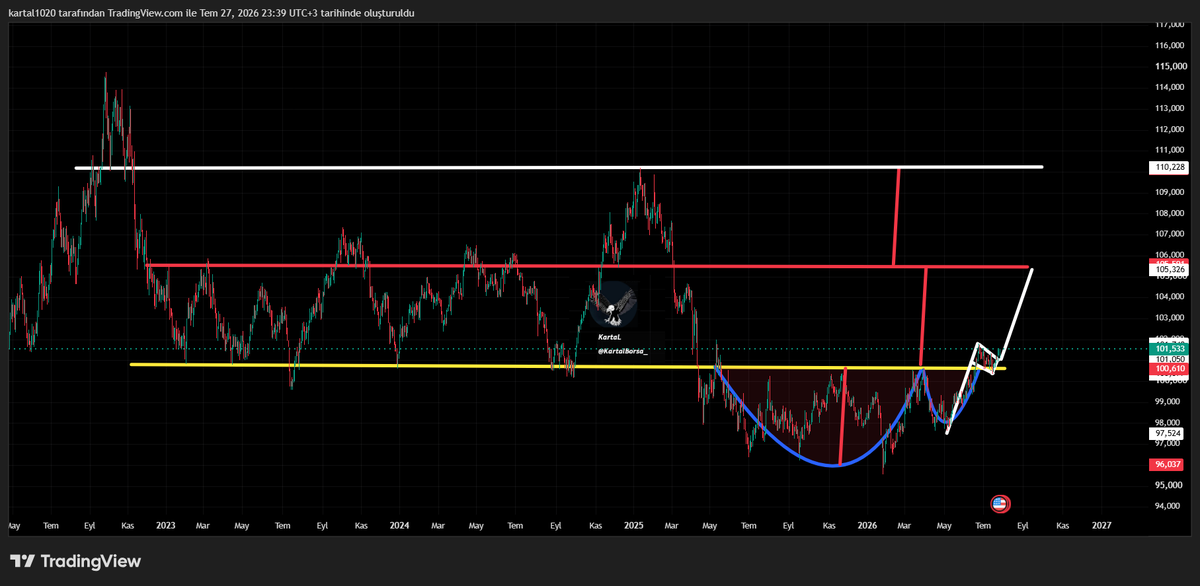This screenshot has height=586, width=1200.
Task: Click the 2024 year label on time axis
Action: [399, 524]
